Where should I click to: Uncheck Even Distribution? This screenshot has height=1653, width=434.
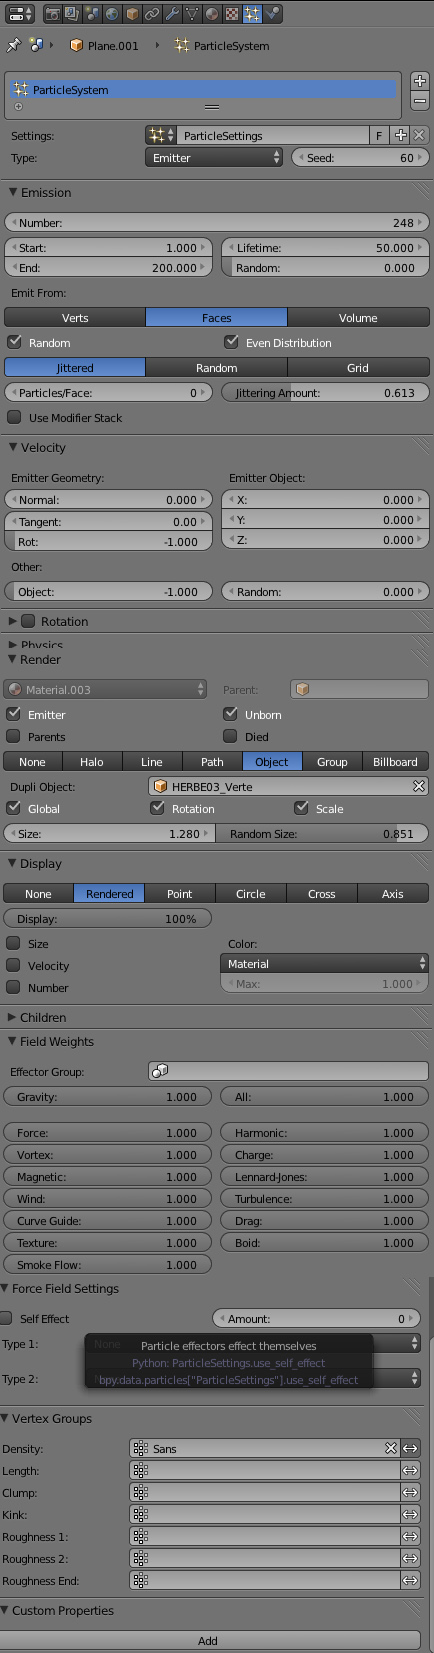(x=232, y=342)
